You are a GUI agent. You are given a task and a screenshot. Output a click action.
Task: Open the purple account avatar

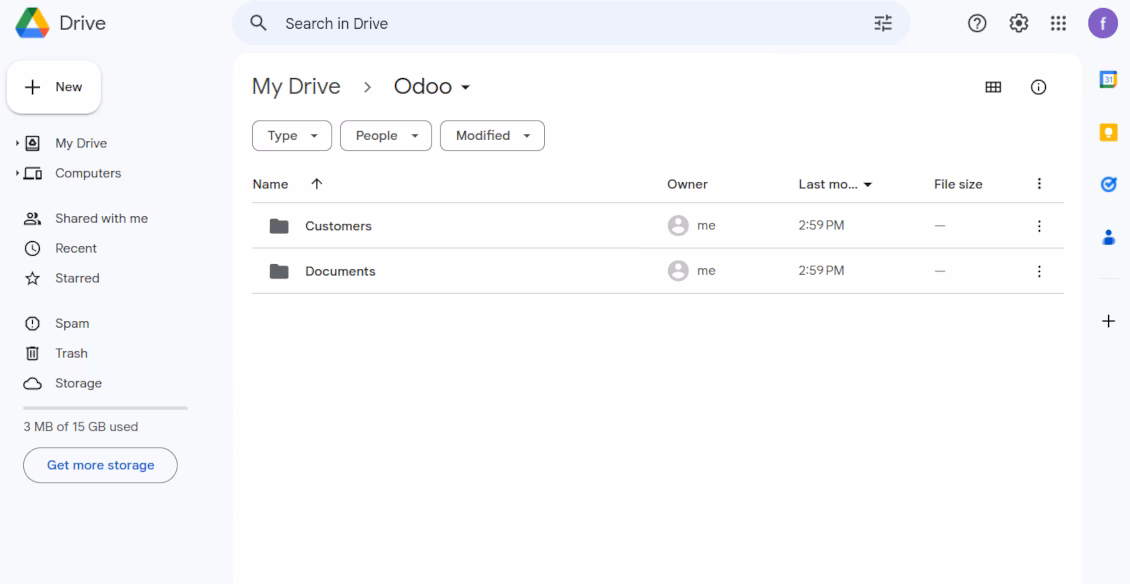pos(1103,23)
